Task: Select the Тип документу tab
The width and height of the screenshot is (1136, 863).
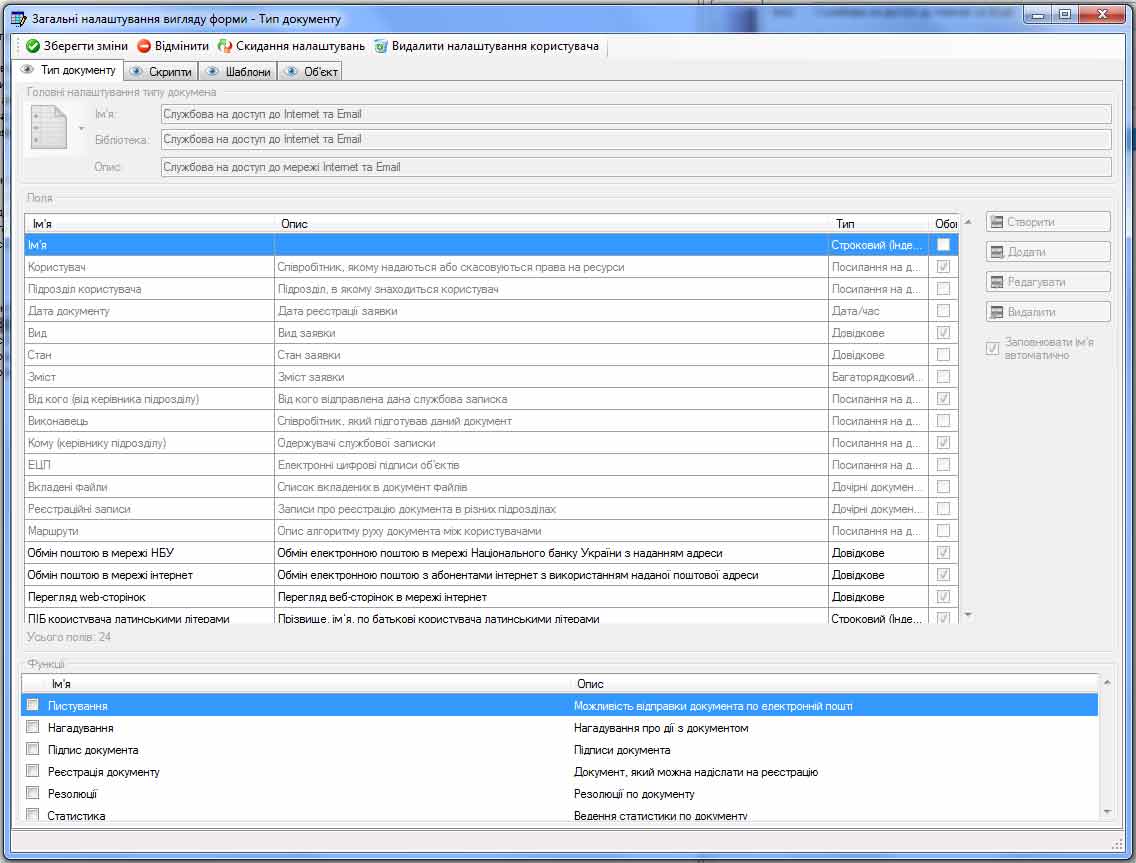Action: [68, 70]
